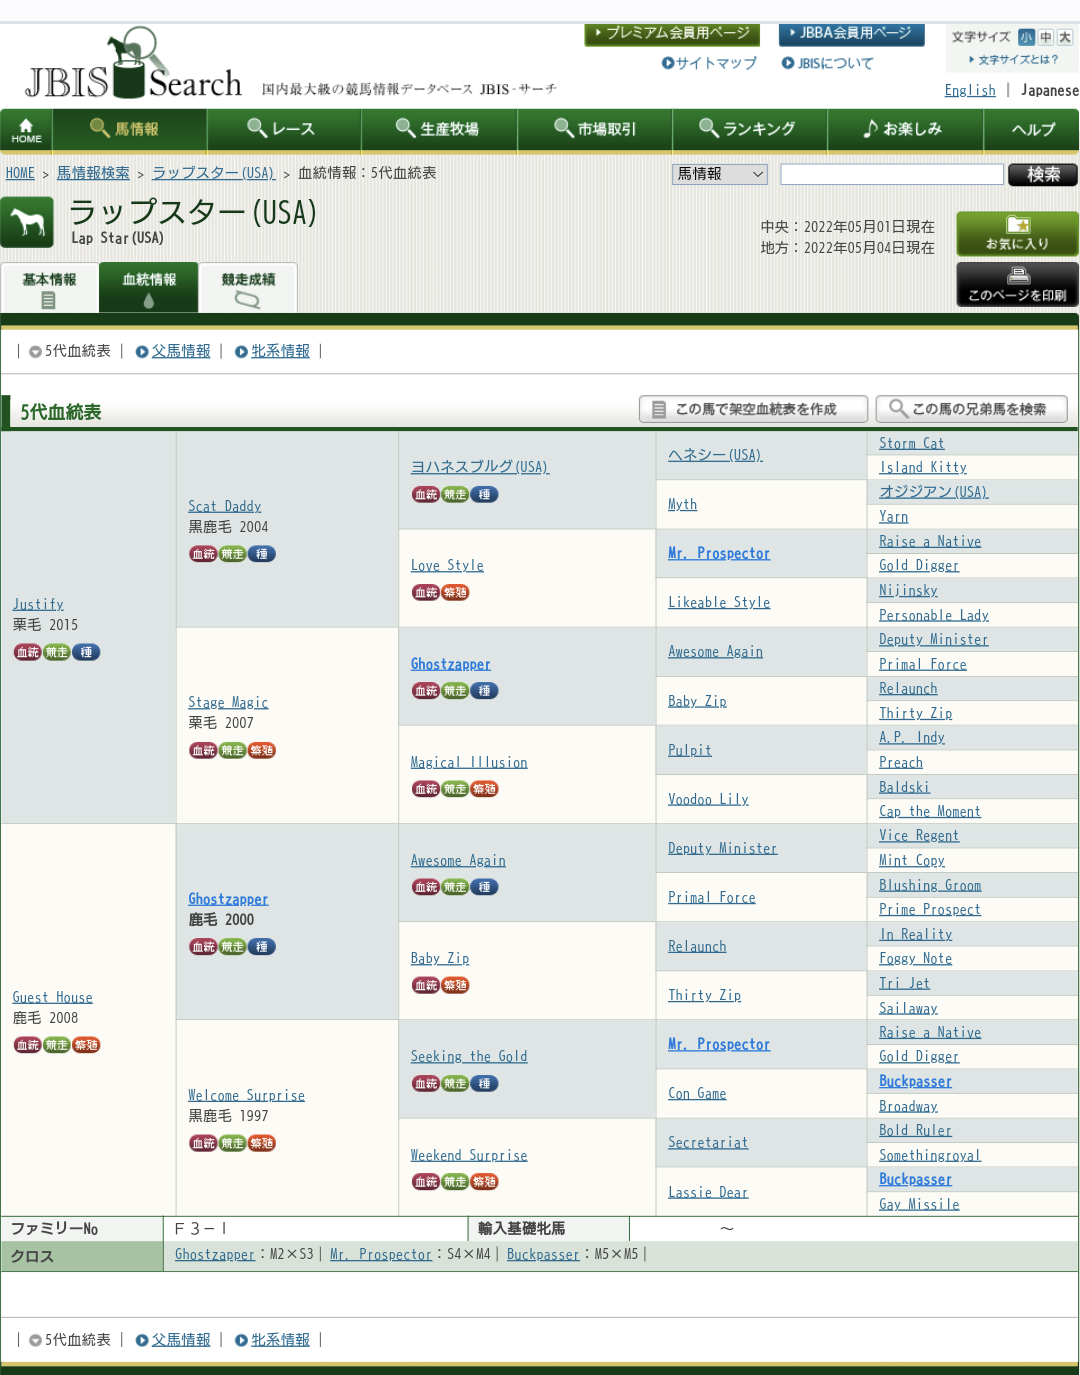Switch language via the English link

[x=969, y=90]
